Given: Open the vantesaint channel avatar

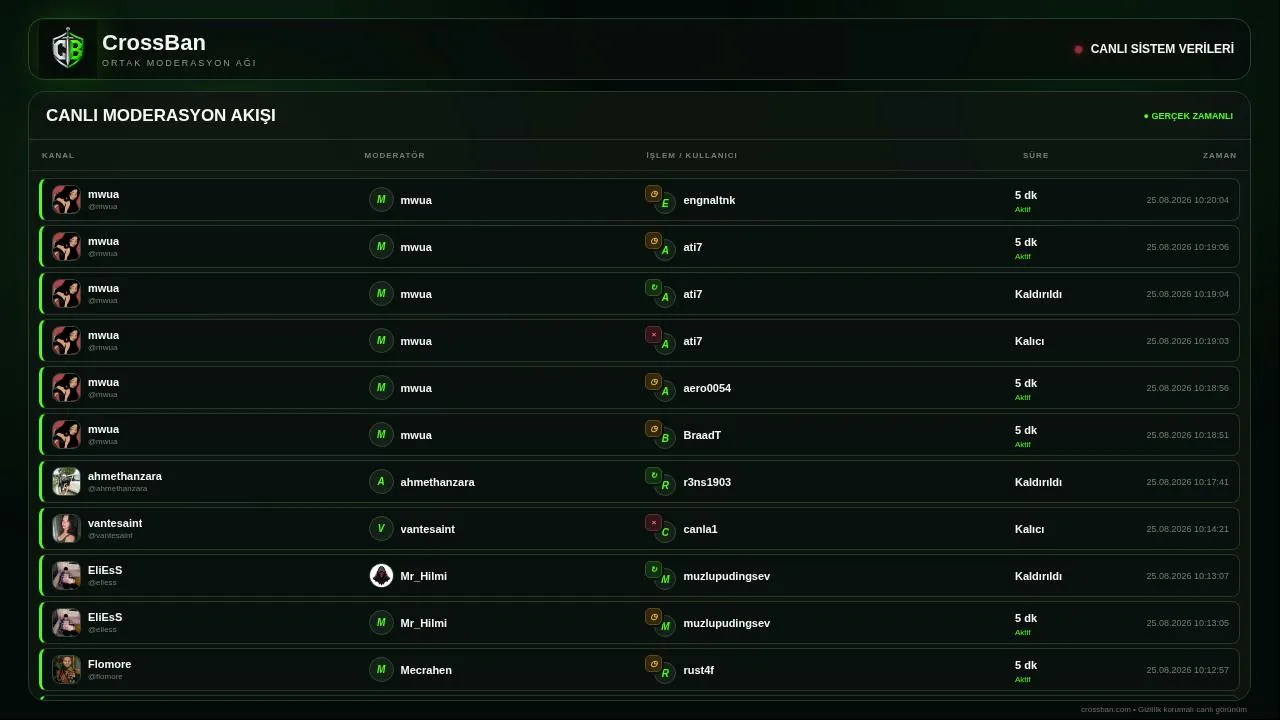Looking at the screenshot, I should pyautogui.click(x=66, y=529).
